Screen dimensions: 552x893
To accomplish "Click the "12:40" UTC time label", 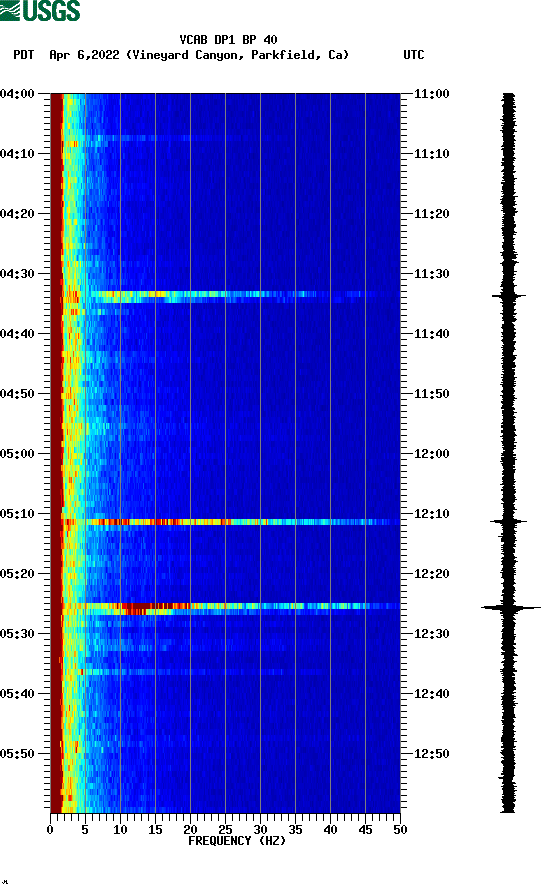I will pos(432,694).
